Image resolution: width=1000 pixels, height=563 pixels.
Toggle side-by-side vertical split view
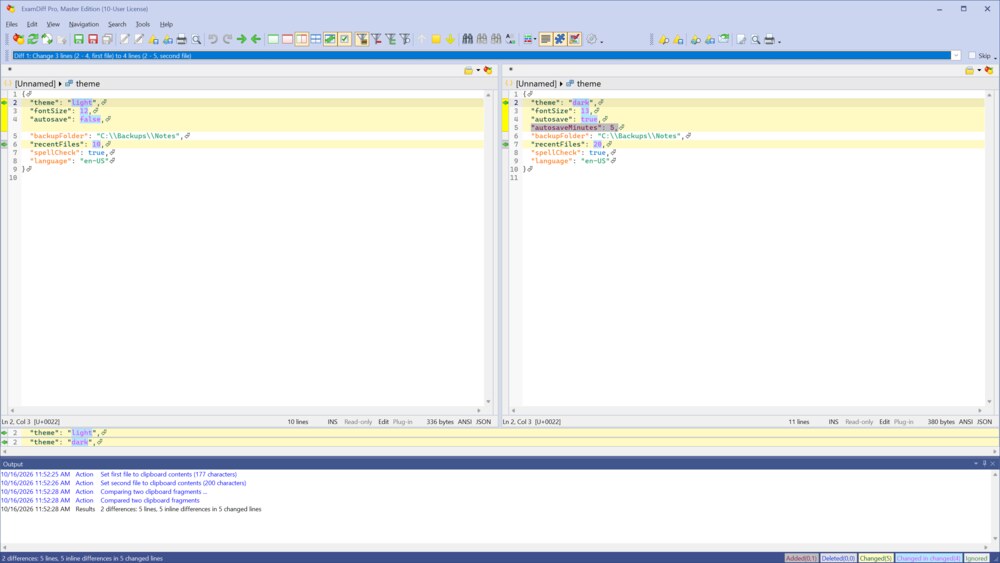pos(302,40)
